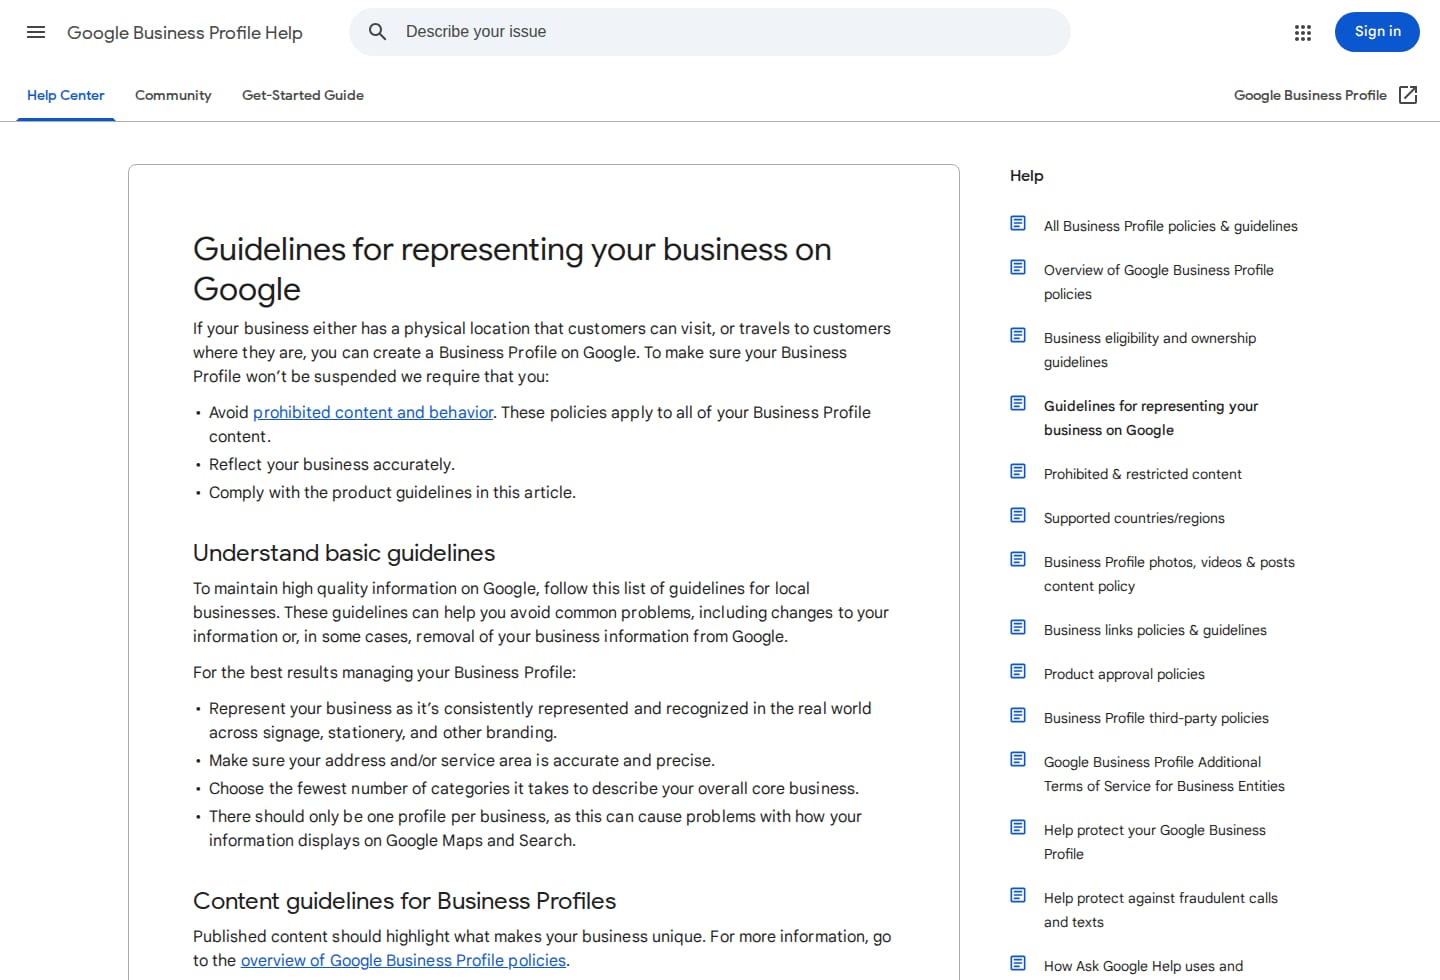Click article icon for third-party policies
This screenshot has width=1440, height=980.
(1018, 716)
